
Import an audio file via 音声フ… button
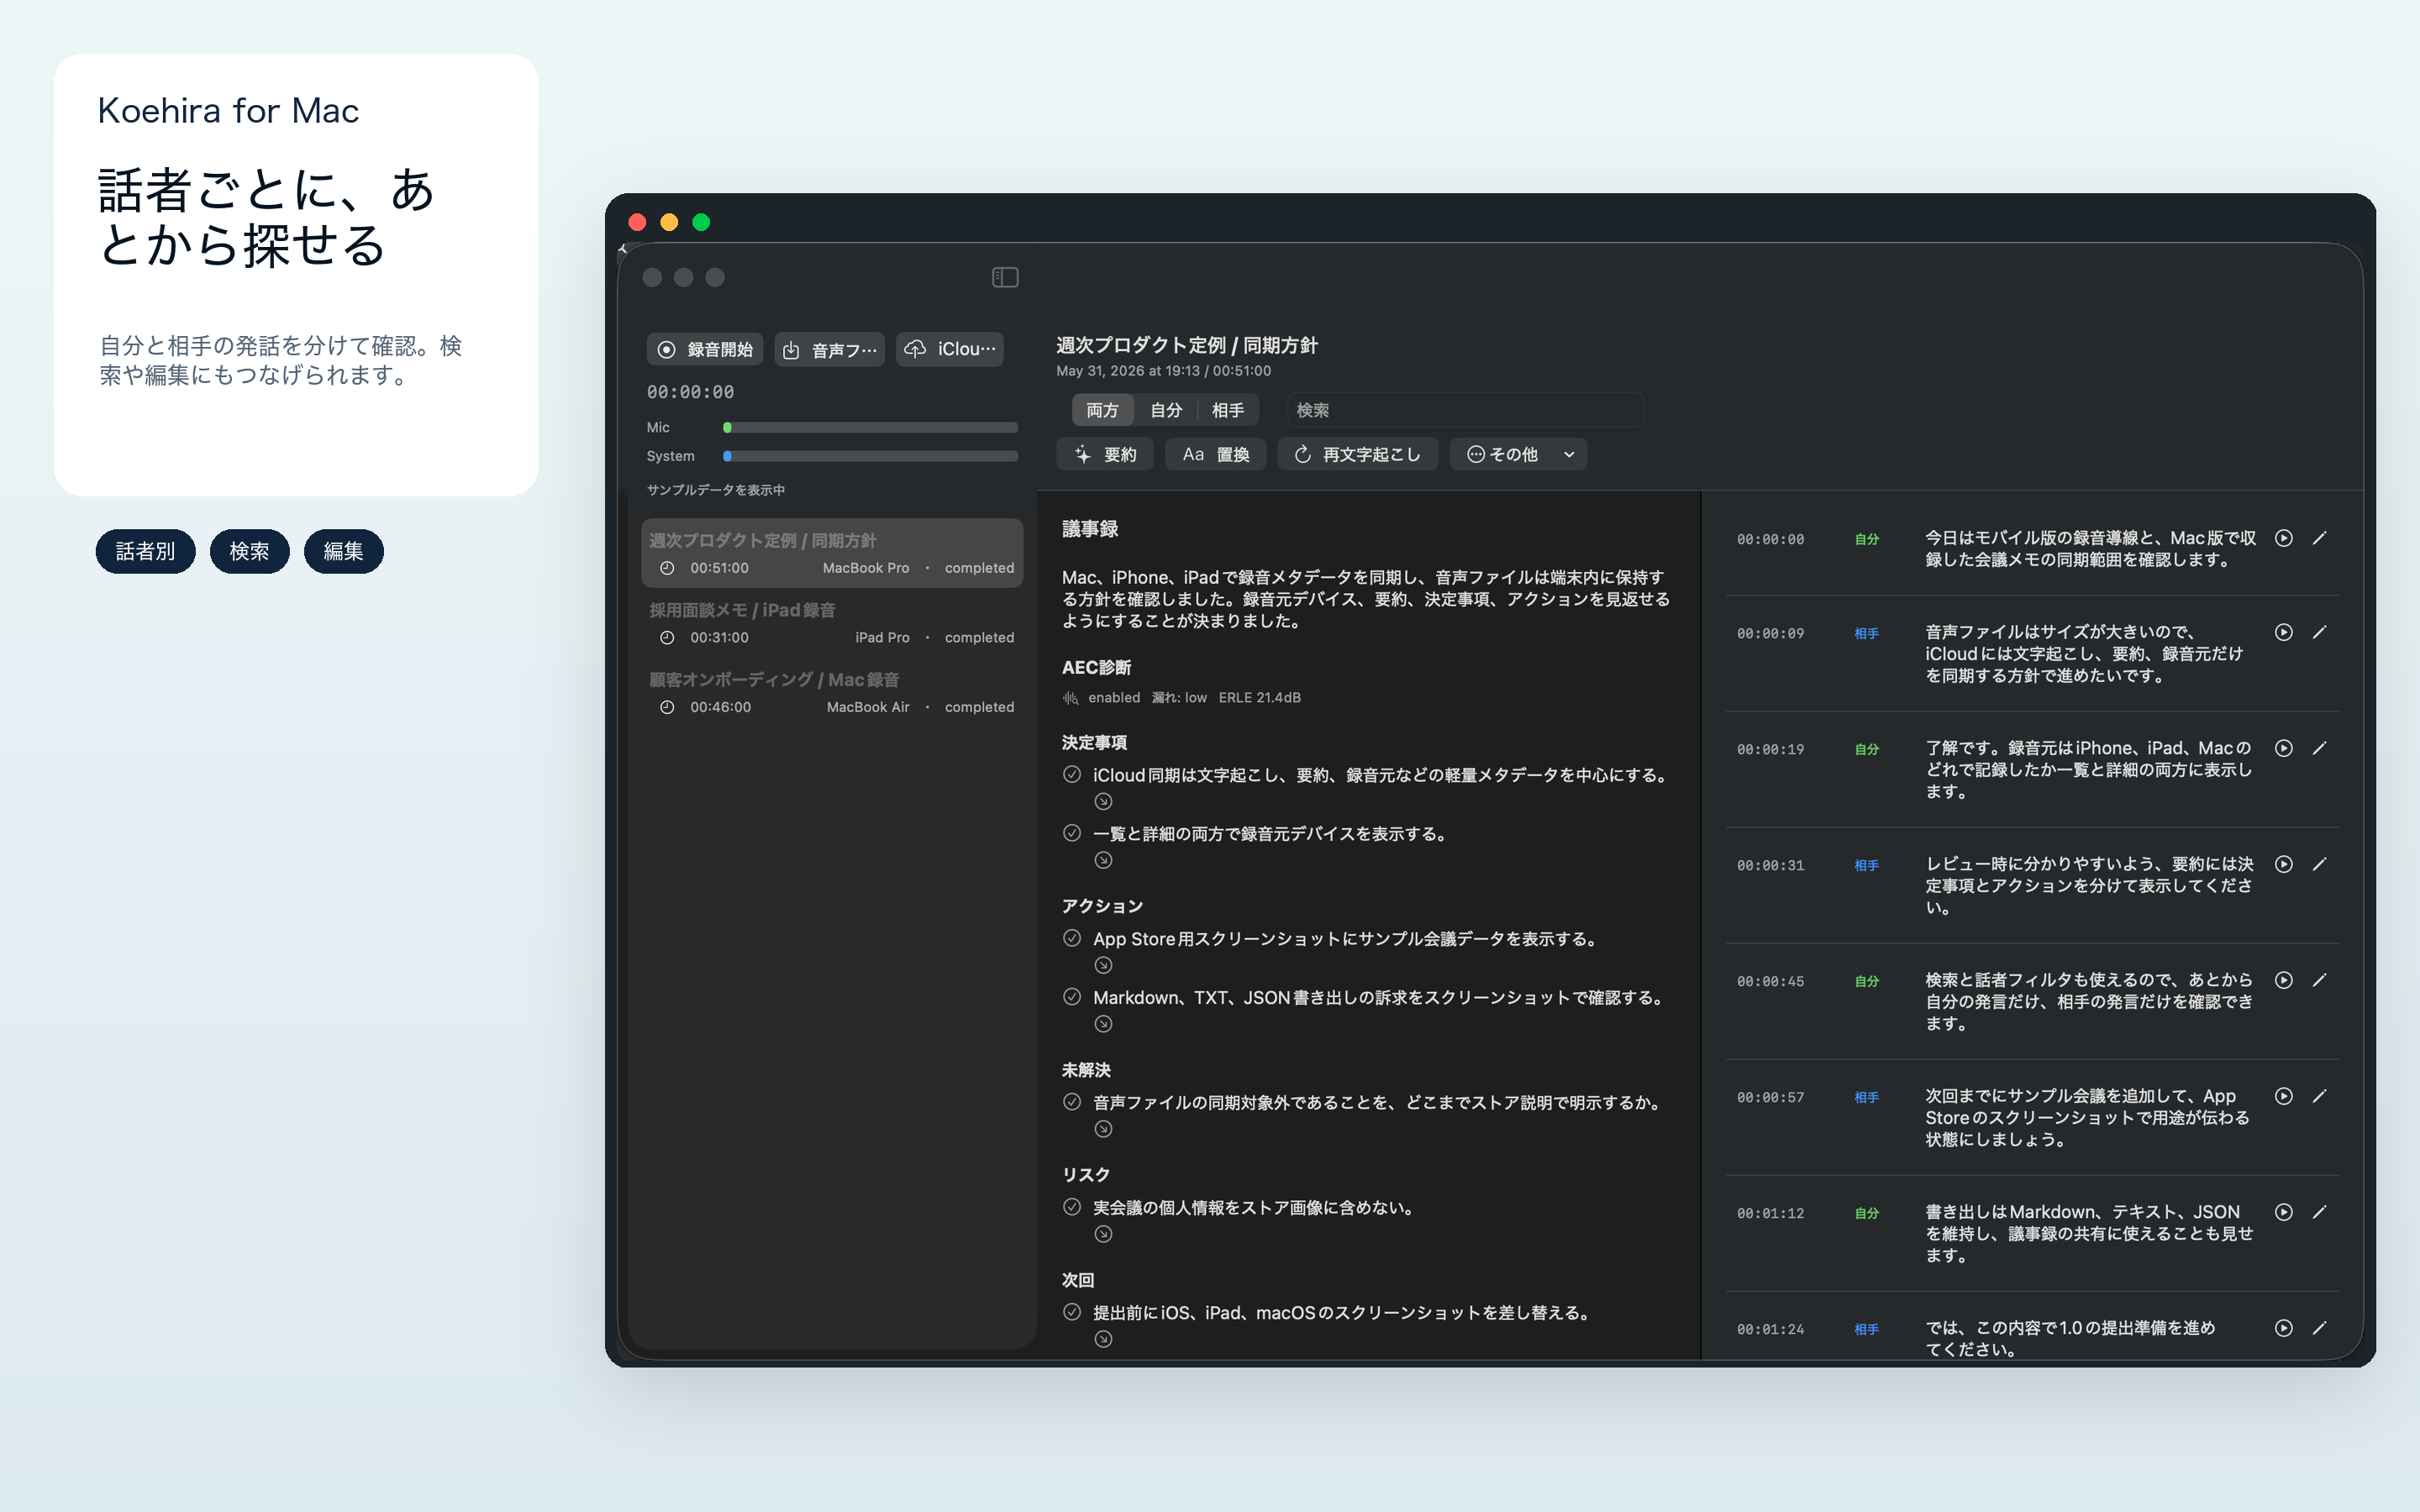tap(829, 349)
